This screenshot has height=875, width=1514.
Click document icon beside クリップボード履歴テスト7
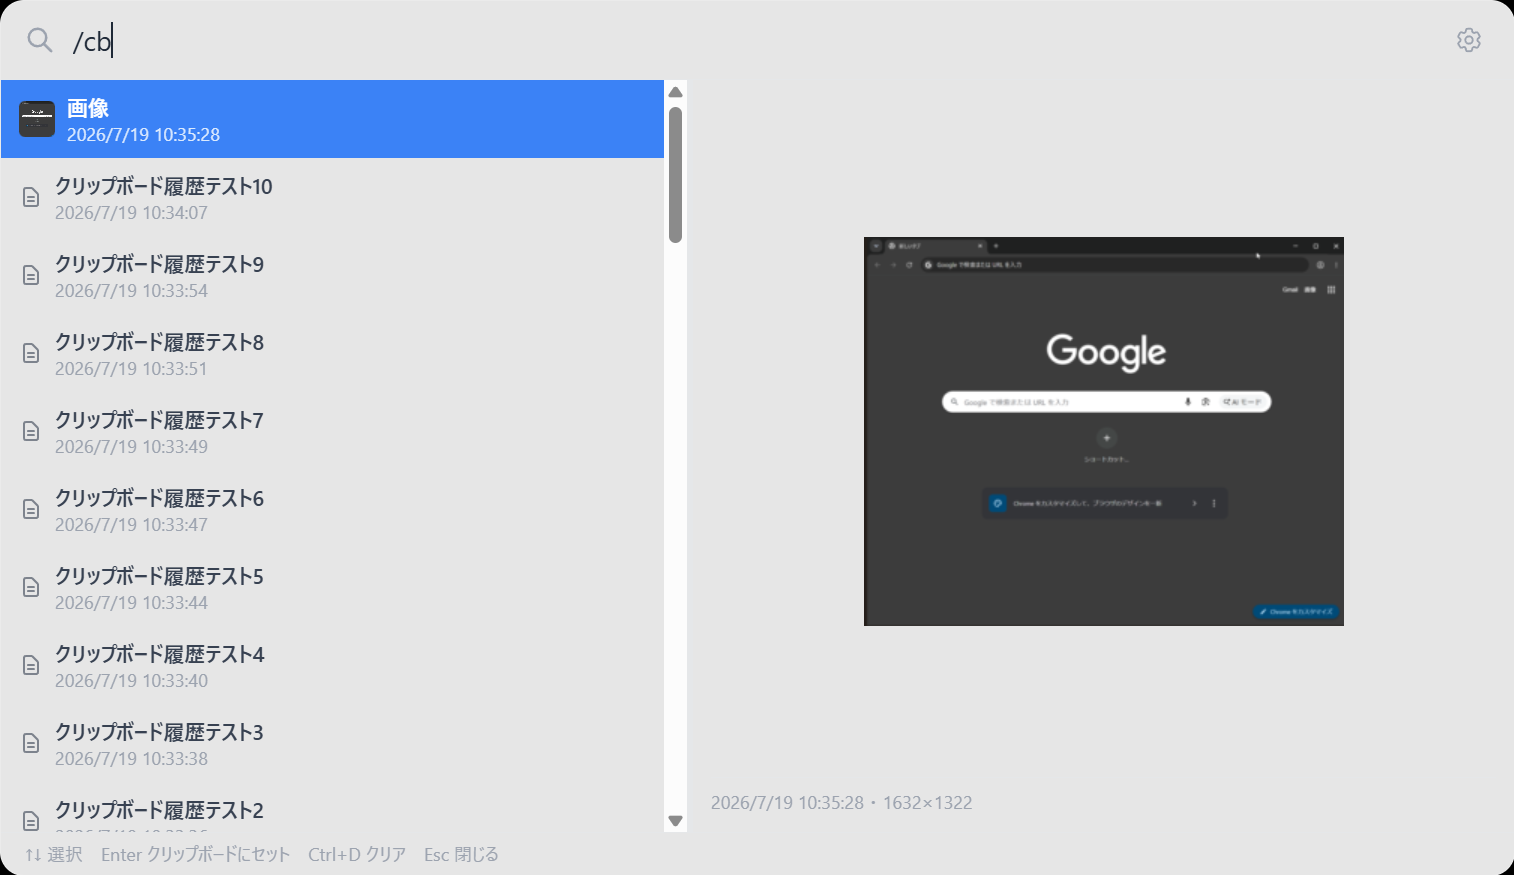pyautogui.click(x=31, y=431)
